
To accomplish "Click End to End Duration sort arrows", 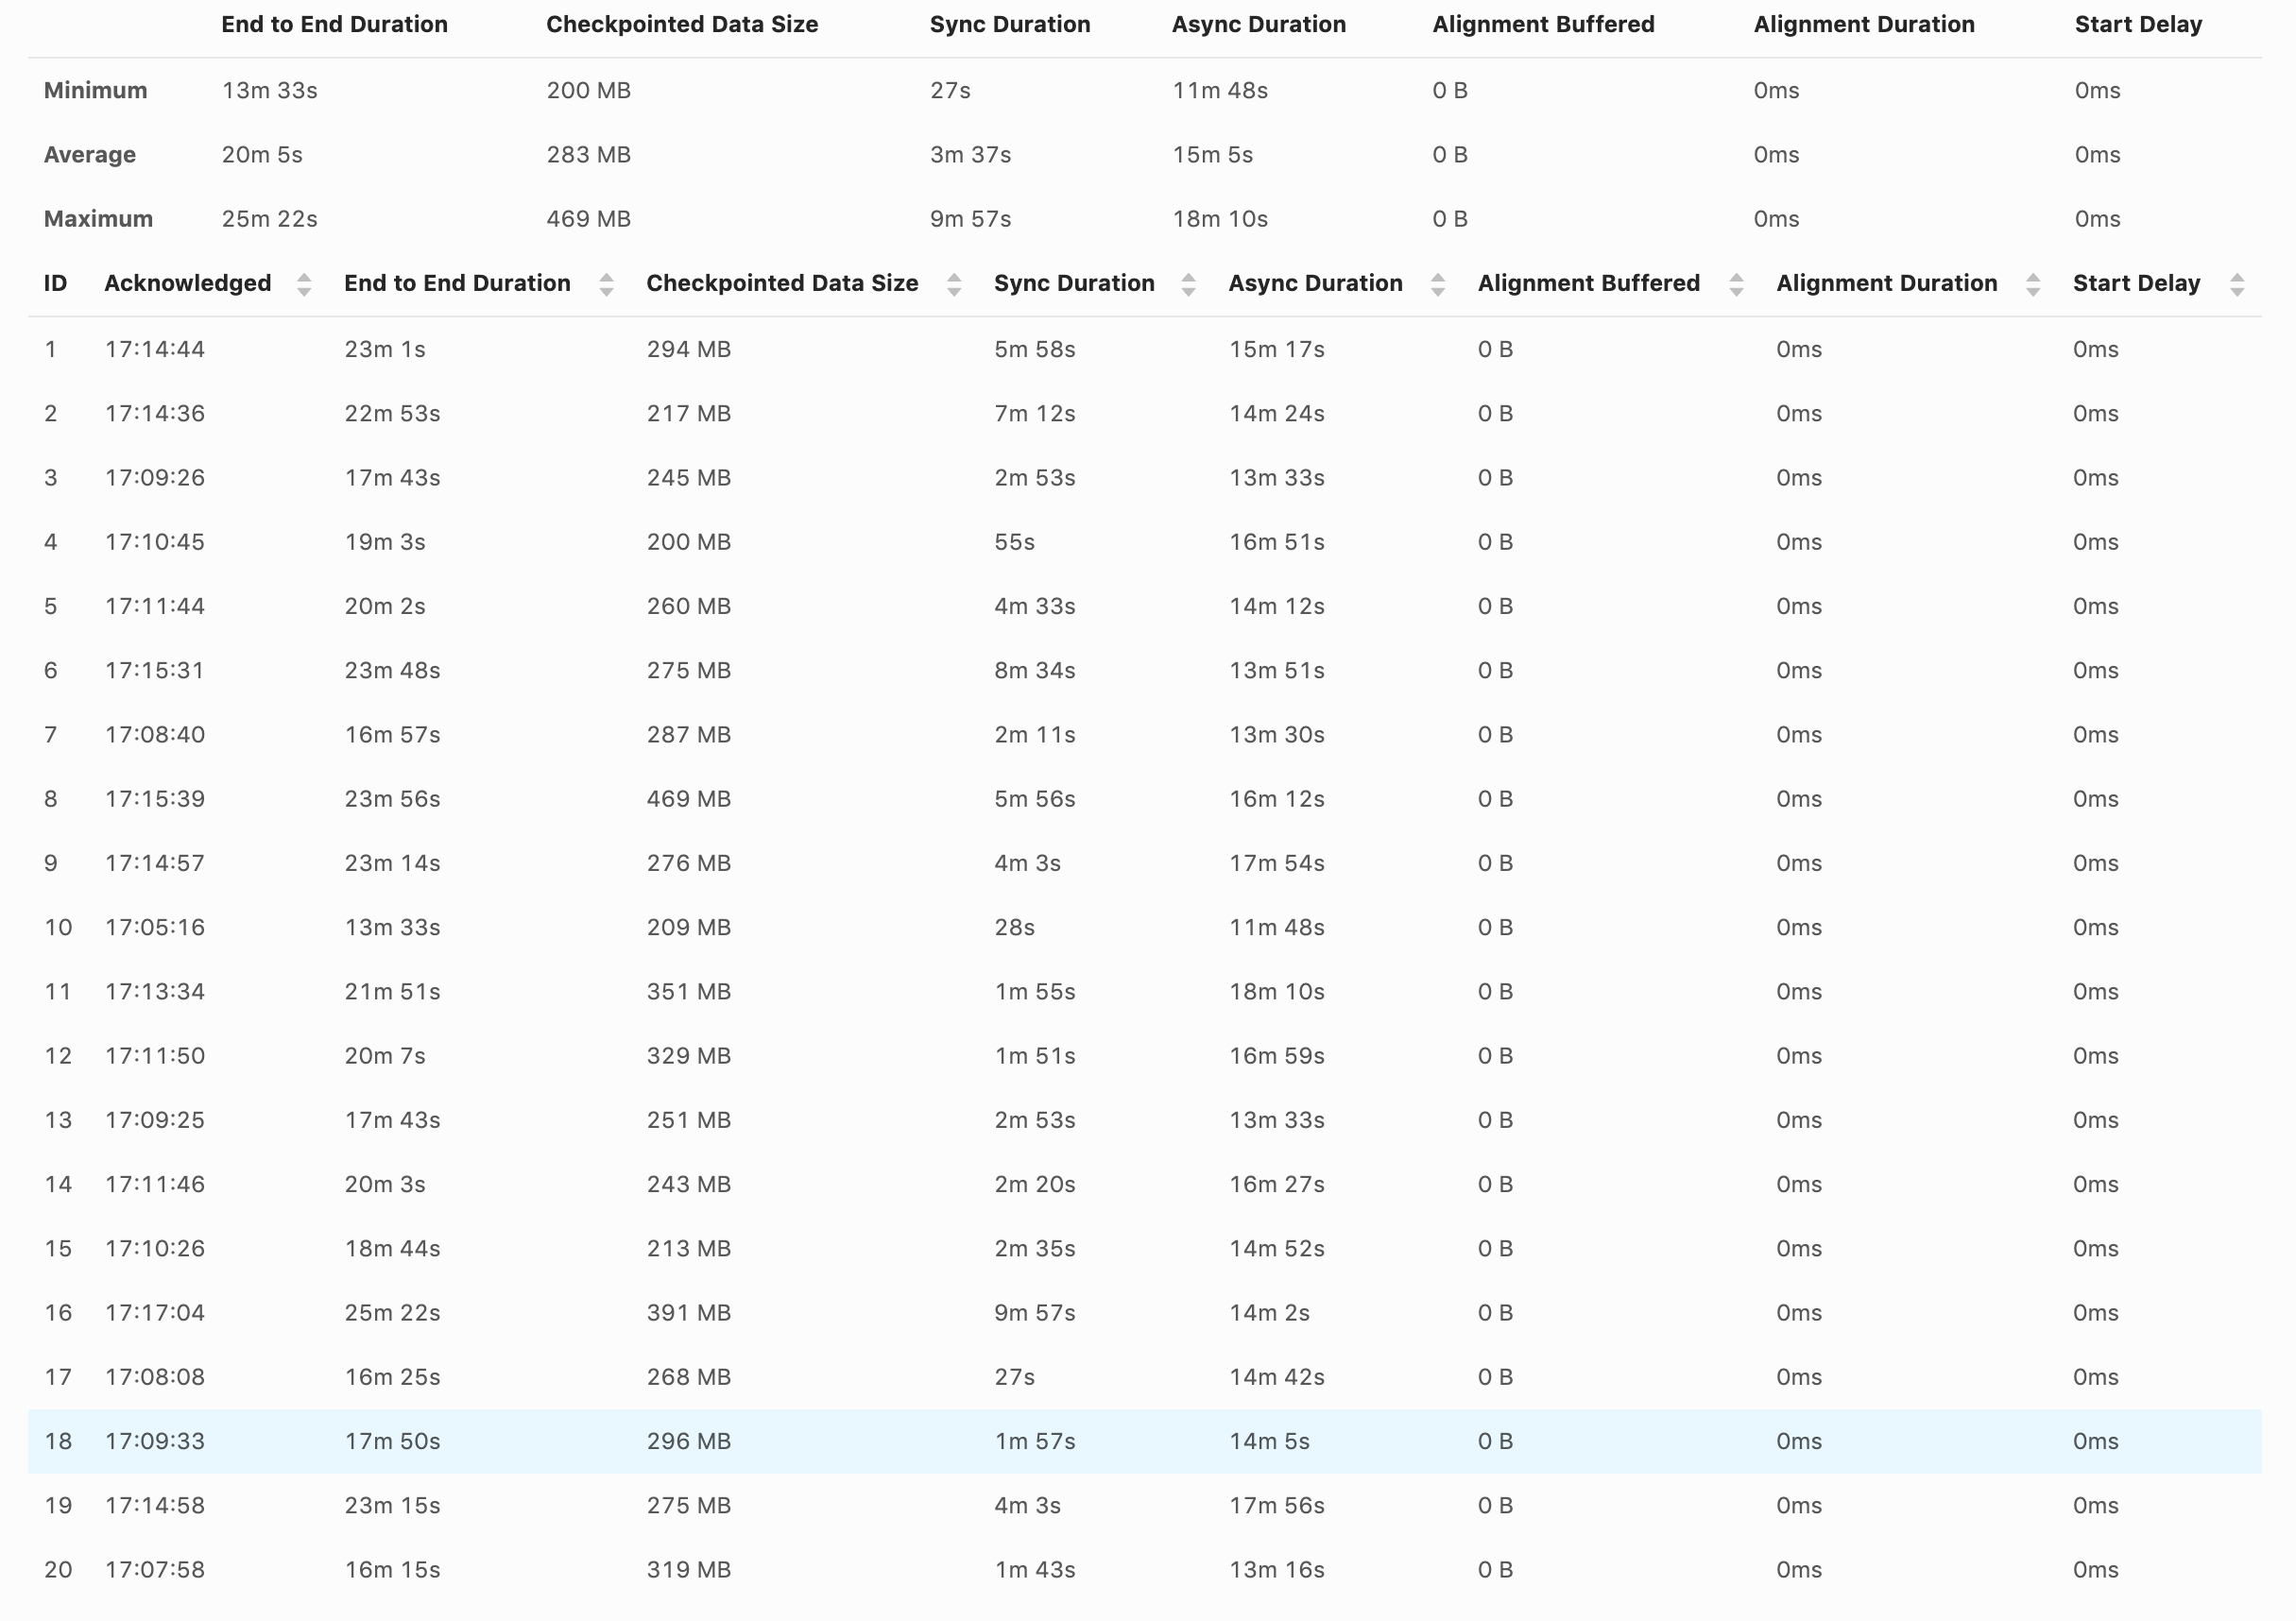I will [x=606, y=285].
